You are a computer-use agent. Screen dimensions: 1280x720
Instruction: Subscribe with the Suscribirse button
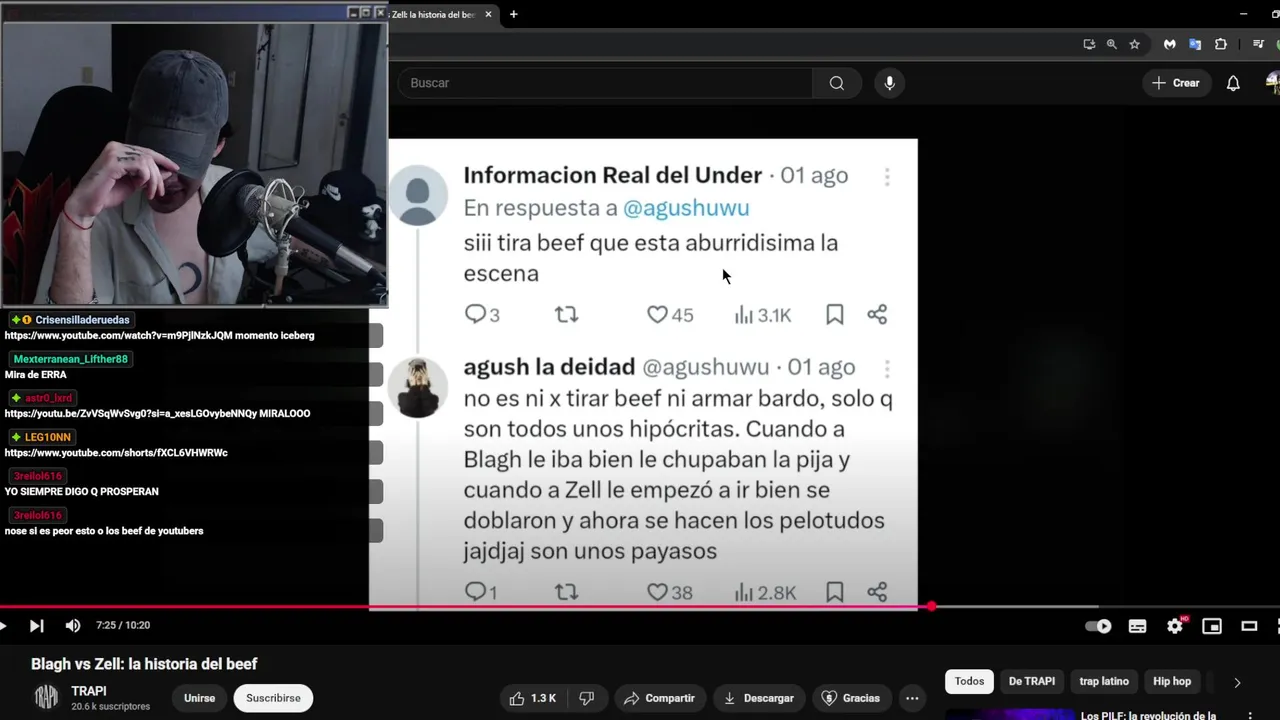(x=273, y=698)
